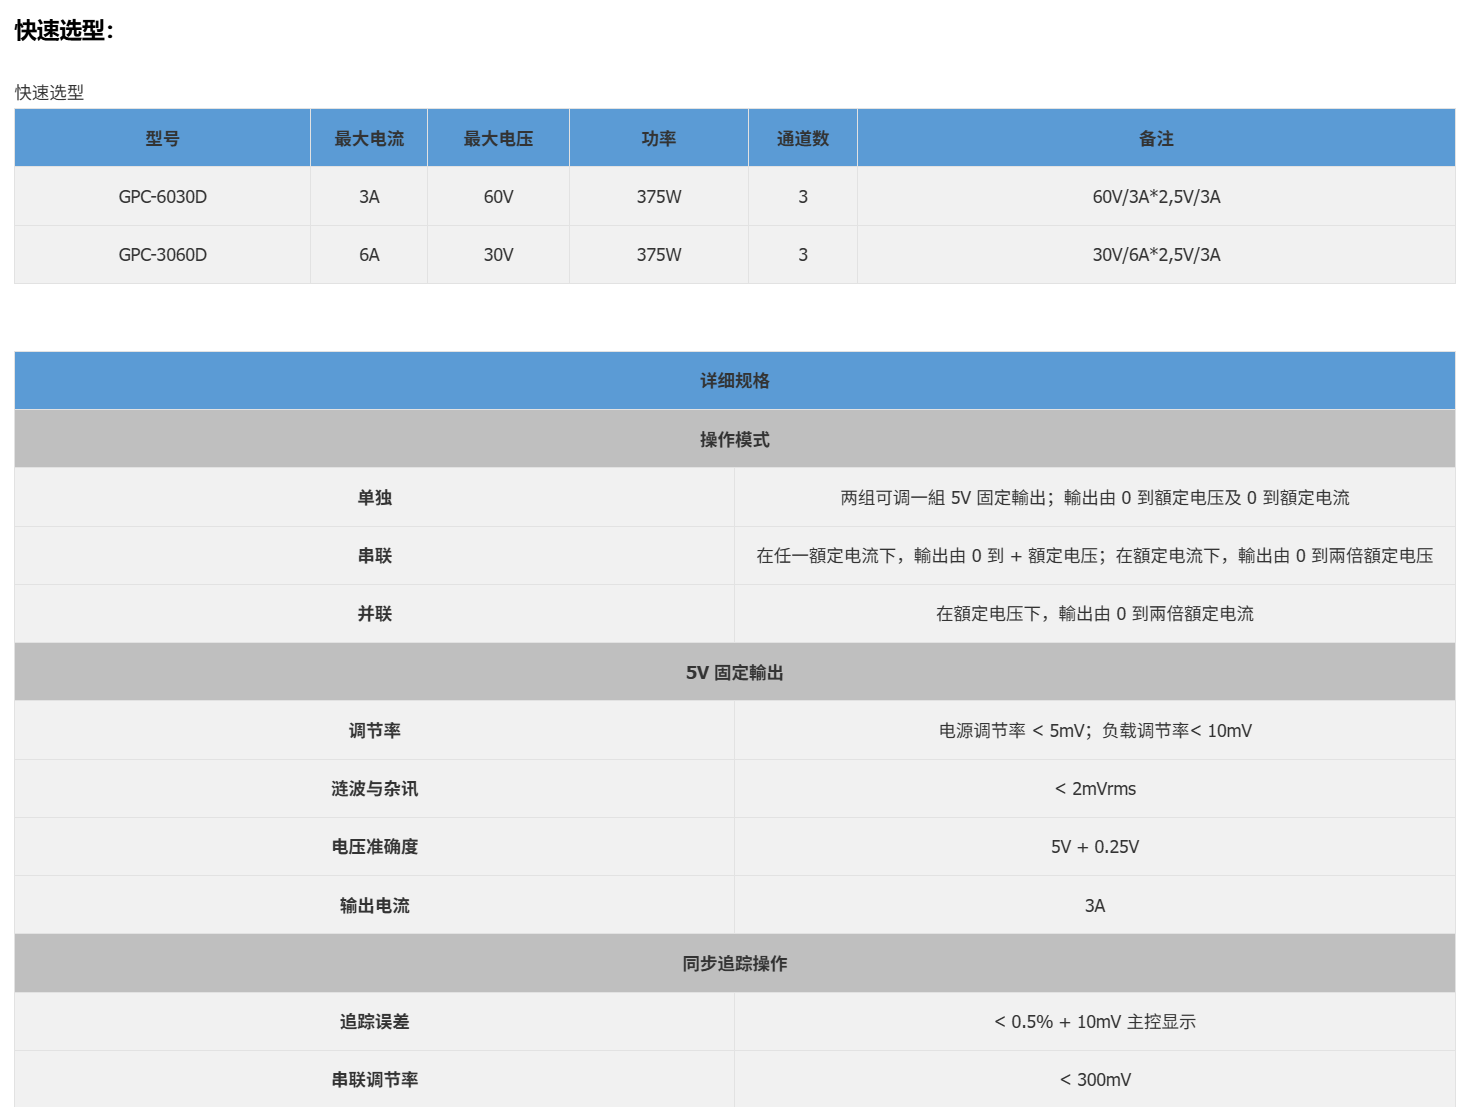Select the 型号 column header
1476x1107 pixels.
[162, 138]
